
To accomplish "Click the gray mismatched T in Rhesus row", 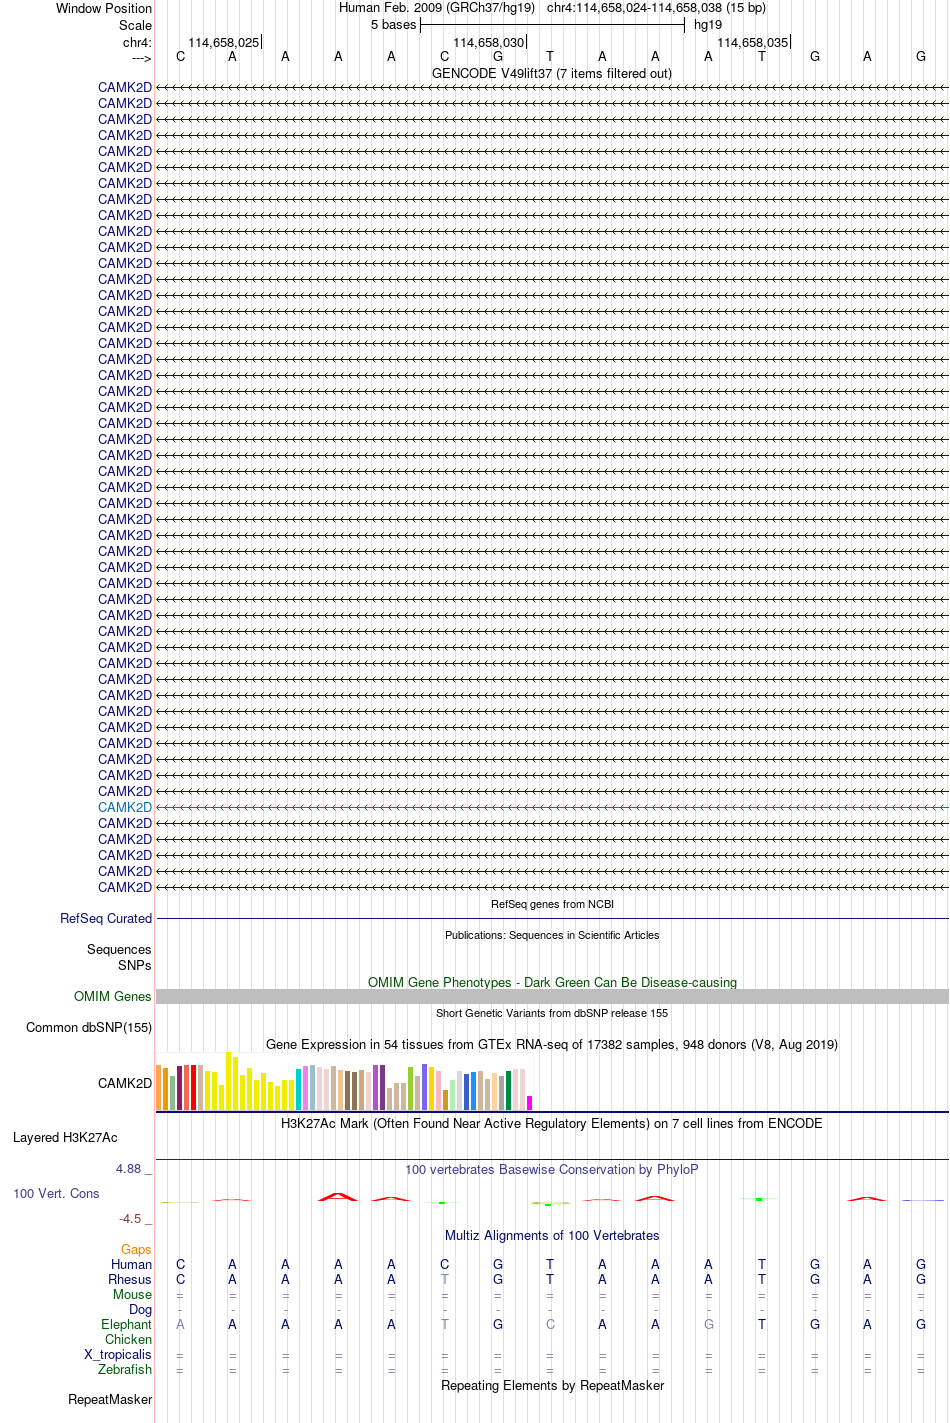I will click(445, 1279).
